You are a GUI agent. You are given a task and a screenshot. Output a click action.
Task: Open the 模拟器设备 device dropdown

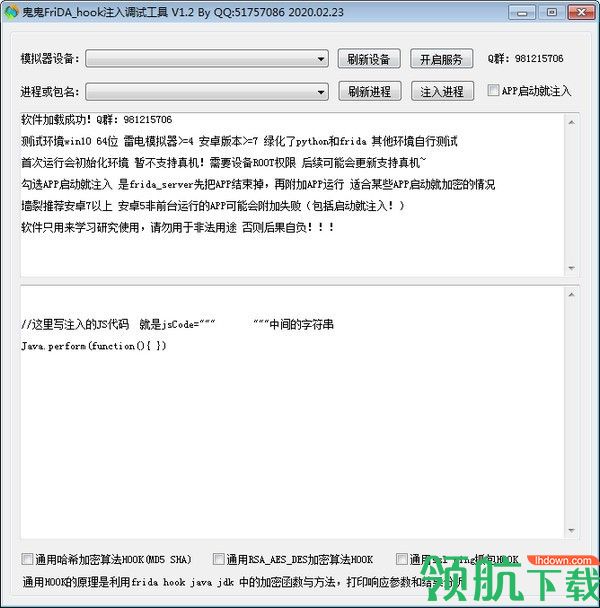pos(207,59)
